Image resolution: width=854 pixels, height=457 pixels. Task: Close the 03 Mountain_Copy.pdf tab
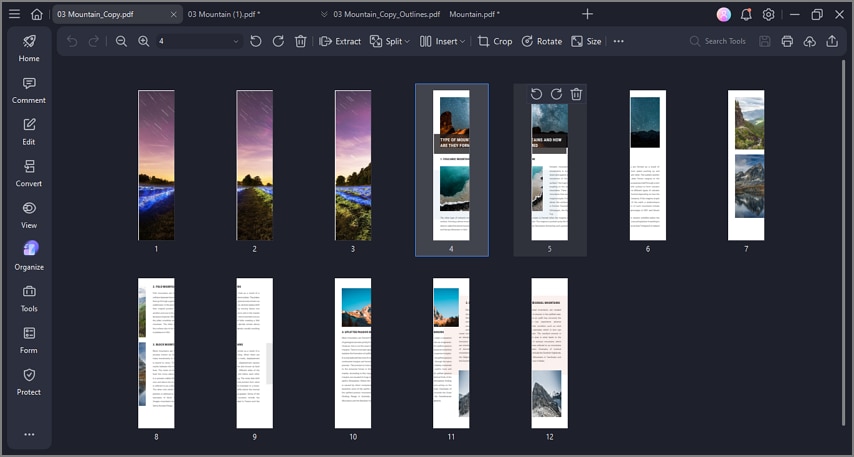coord(174,14)
